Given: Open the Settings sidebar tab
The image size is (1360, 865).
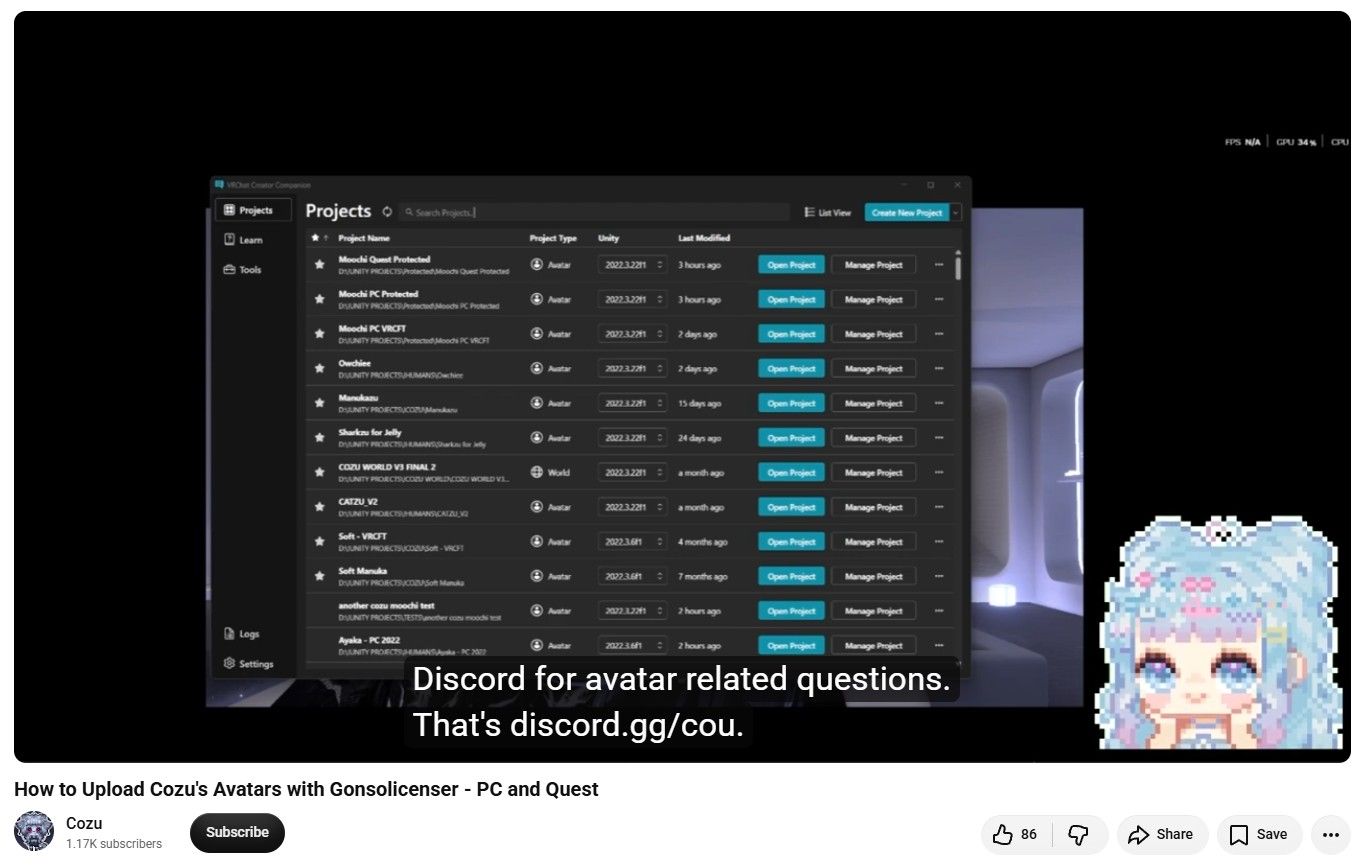Looking at the screenshot, I should pyautogui.click(x=249, y=664).
